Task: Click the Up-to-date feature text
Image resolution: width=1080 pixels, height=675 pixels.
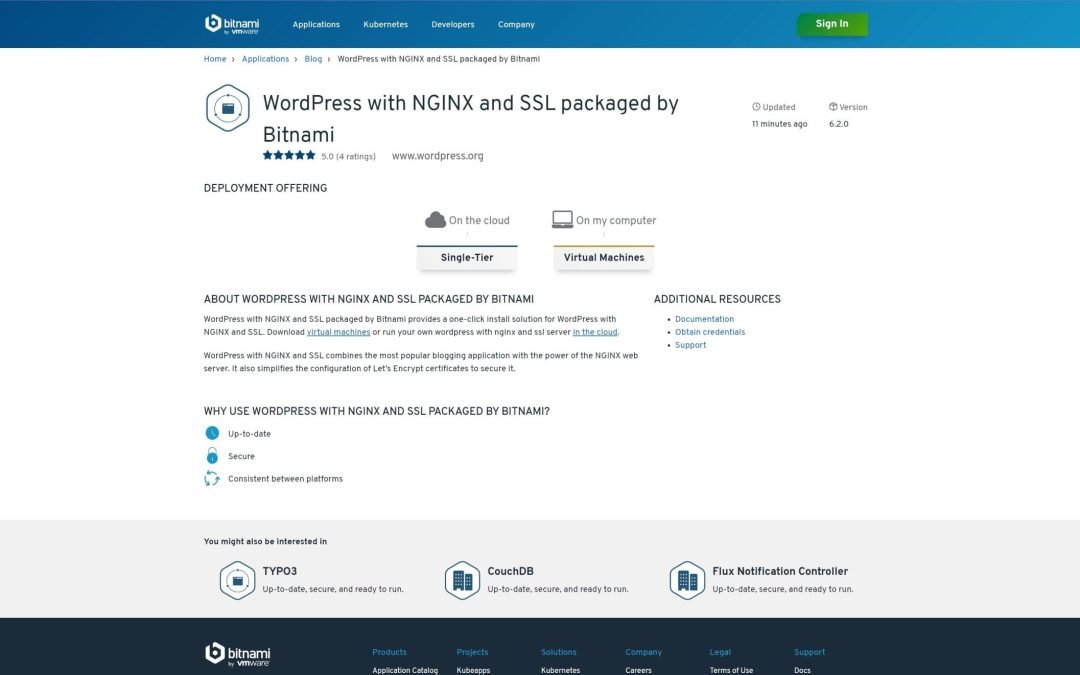Action: (249, 434)
